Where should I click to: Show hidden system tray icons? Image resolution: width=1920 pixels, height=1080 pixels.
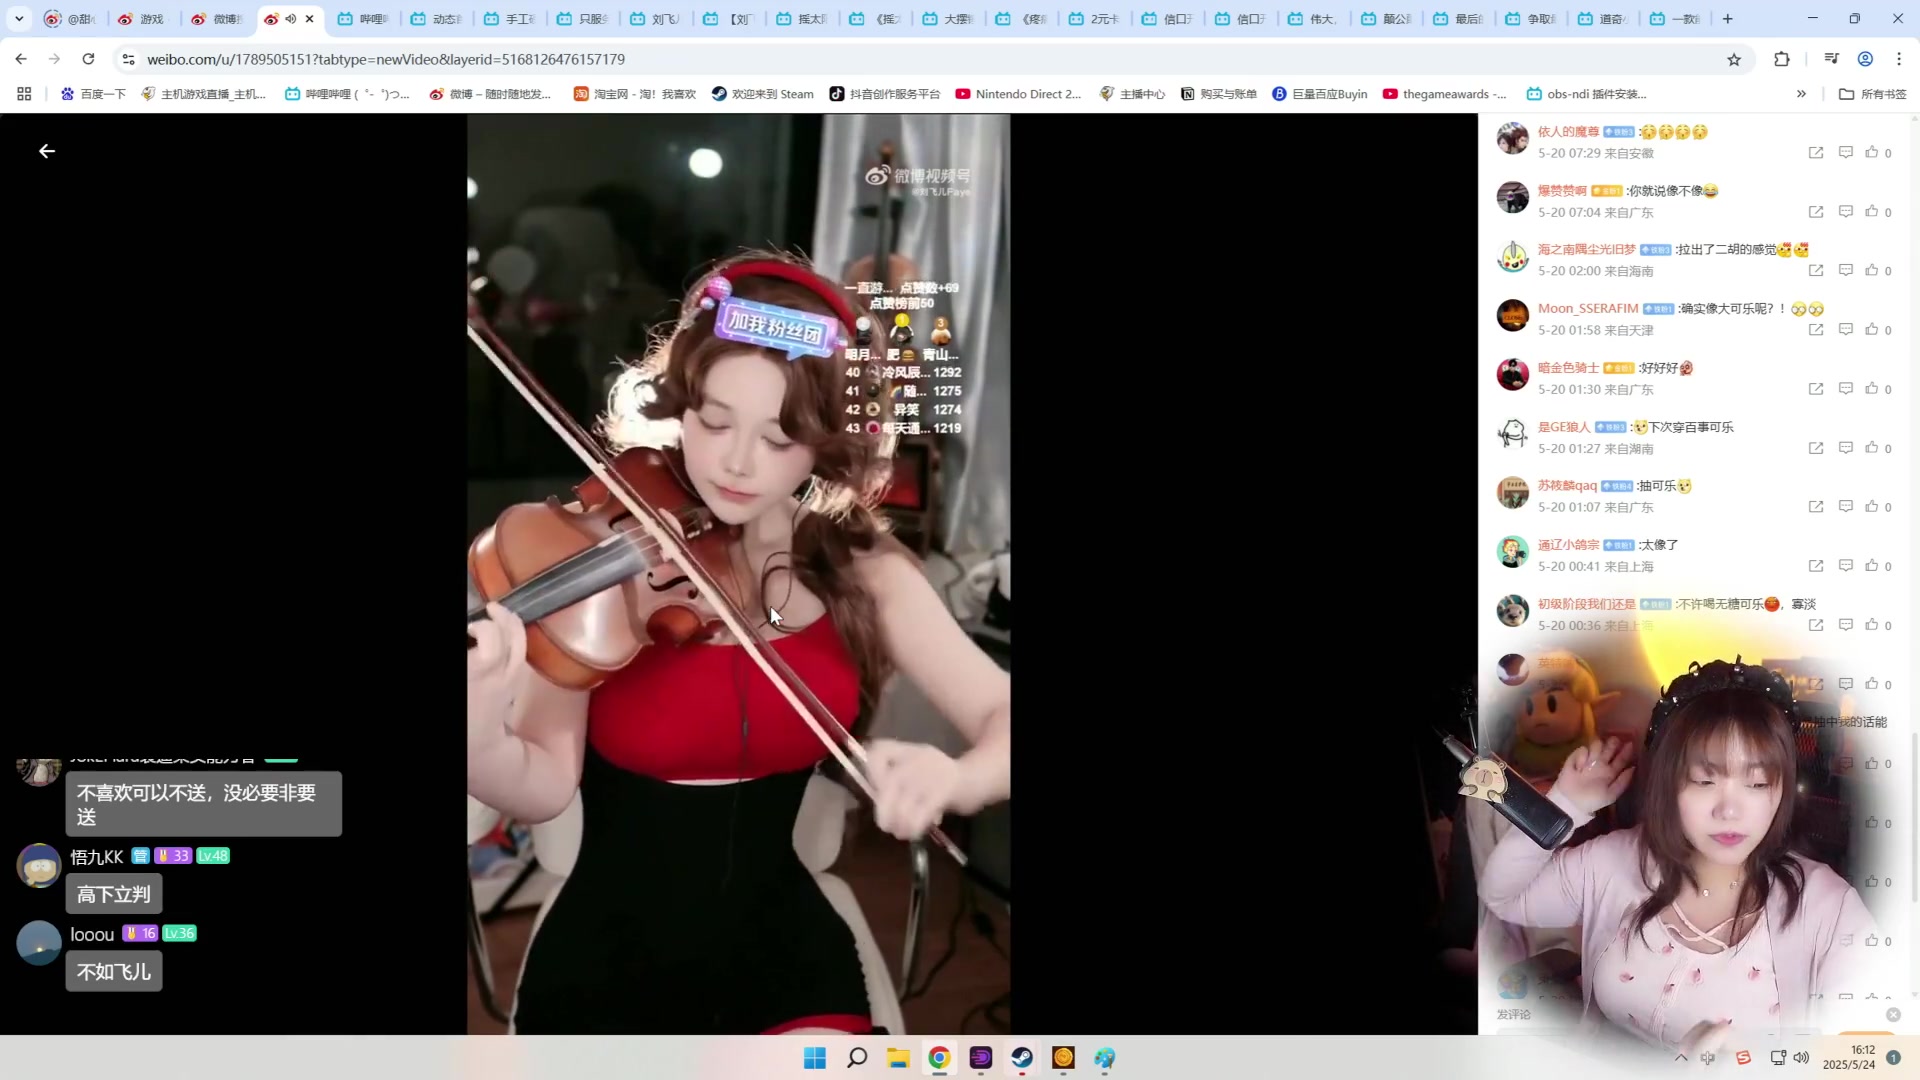1681,1058
